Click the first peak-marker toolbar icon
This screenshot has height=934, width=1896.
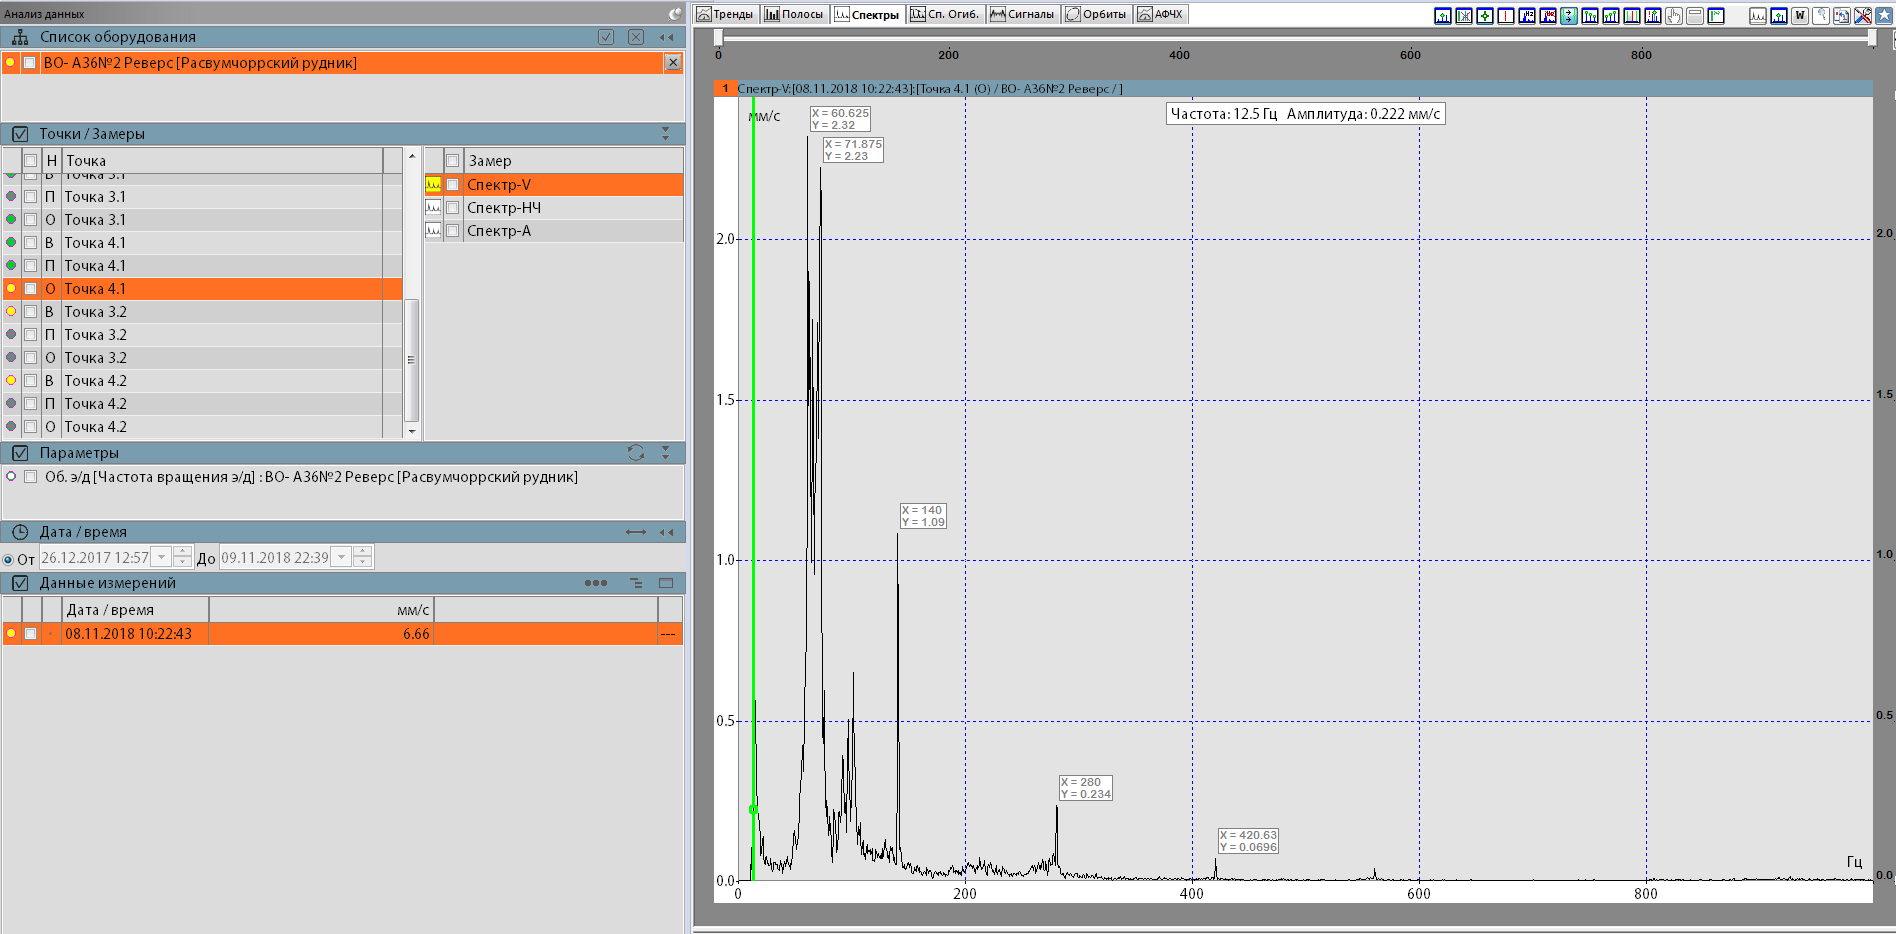coord(1443,16)
